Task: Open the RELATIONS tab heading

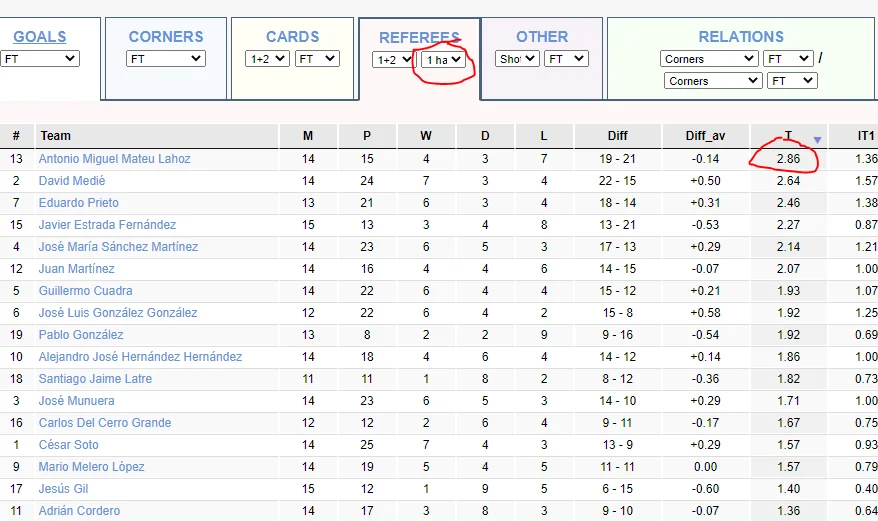Action: [741, 37]
